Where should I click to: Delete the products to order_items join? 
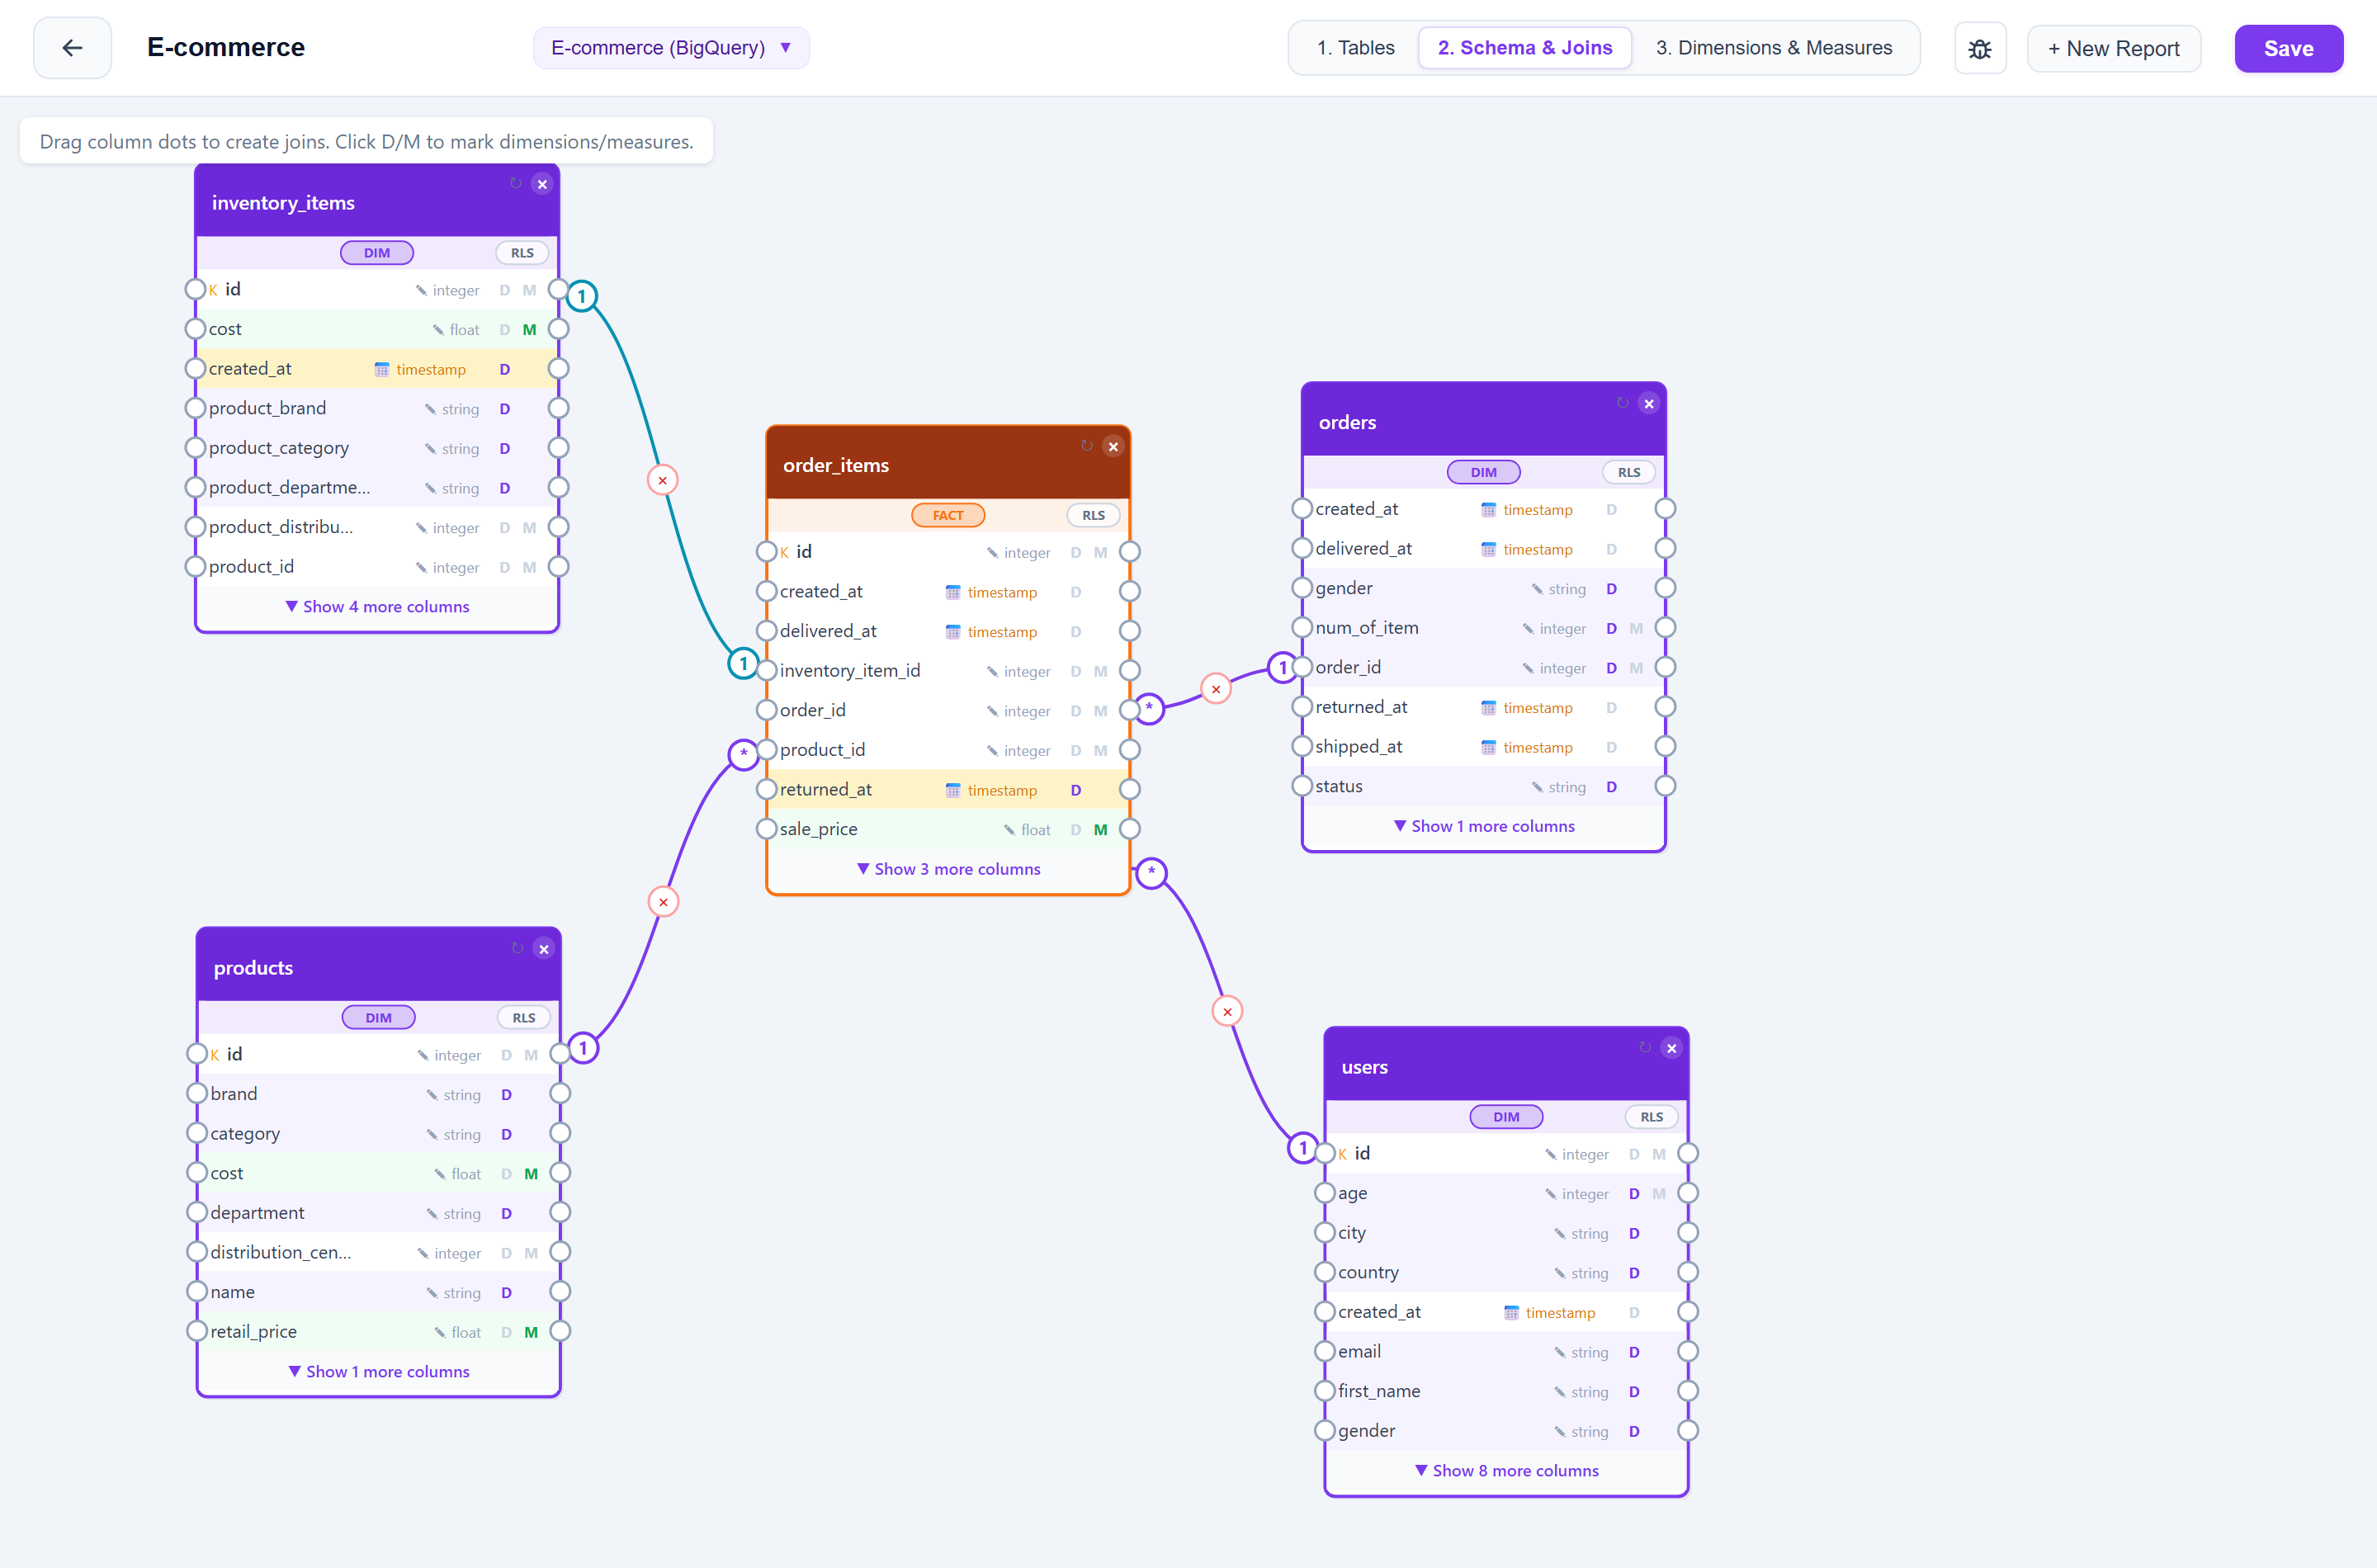pyautogui.click(x=663, y=902)
